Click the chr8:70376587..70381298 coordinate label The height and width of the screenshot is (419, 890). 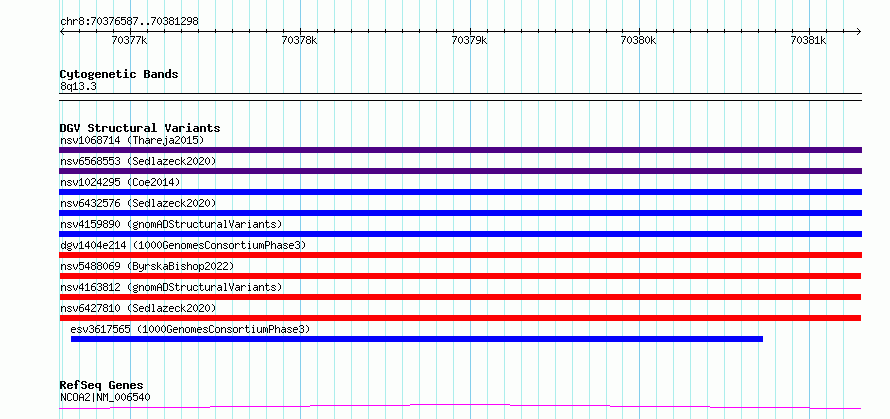(x=129, y=22)
